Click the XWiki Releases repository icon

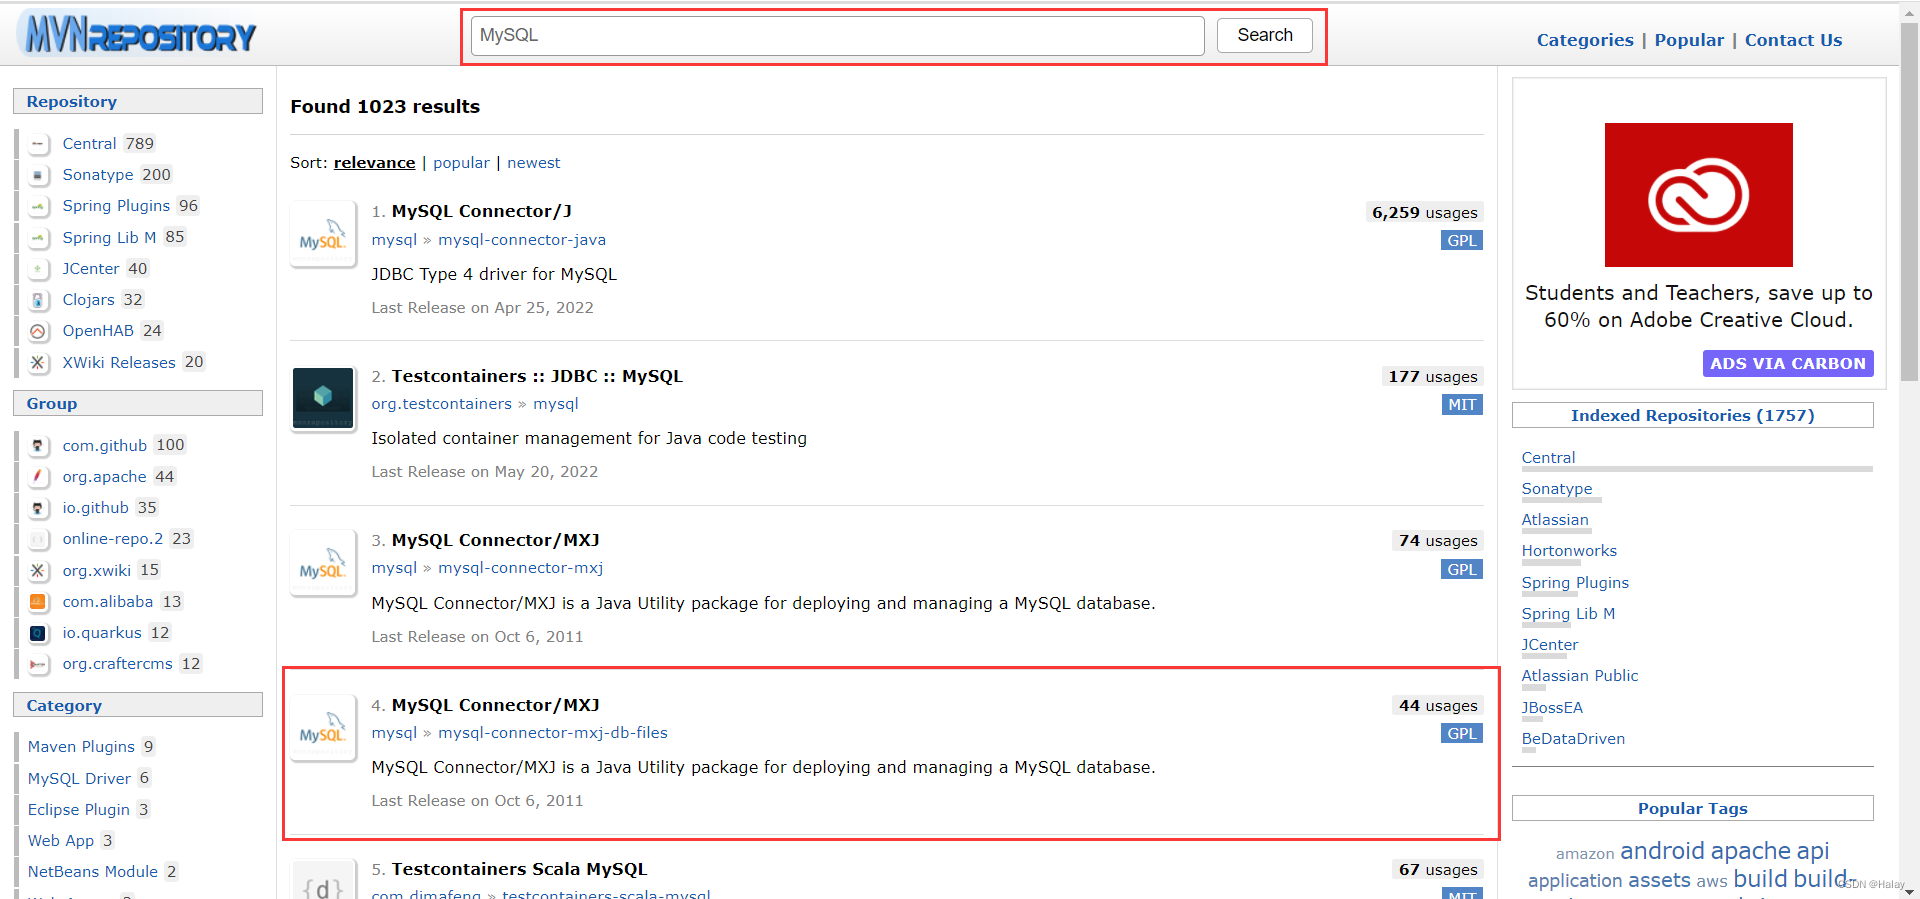tap(38, 363)
